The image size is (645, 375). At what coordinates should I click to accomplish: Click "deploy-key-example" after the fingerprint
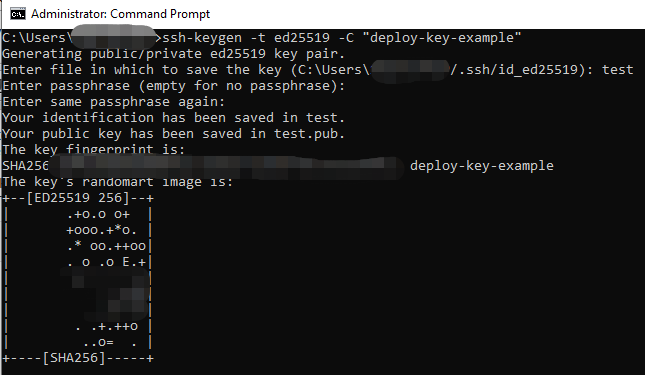click(x=482, y=166)
